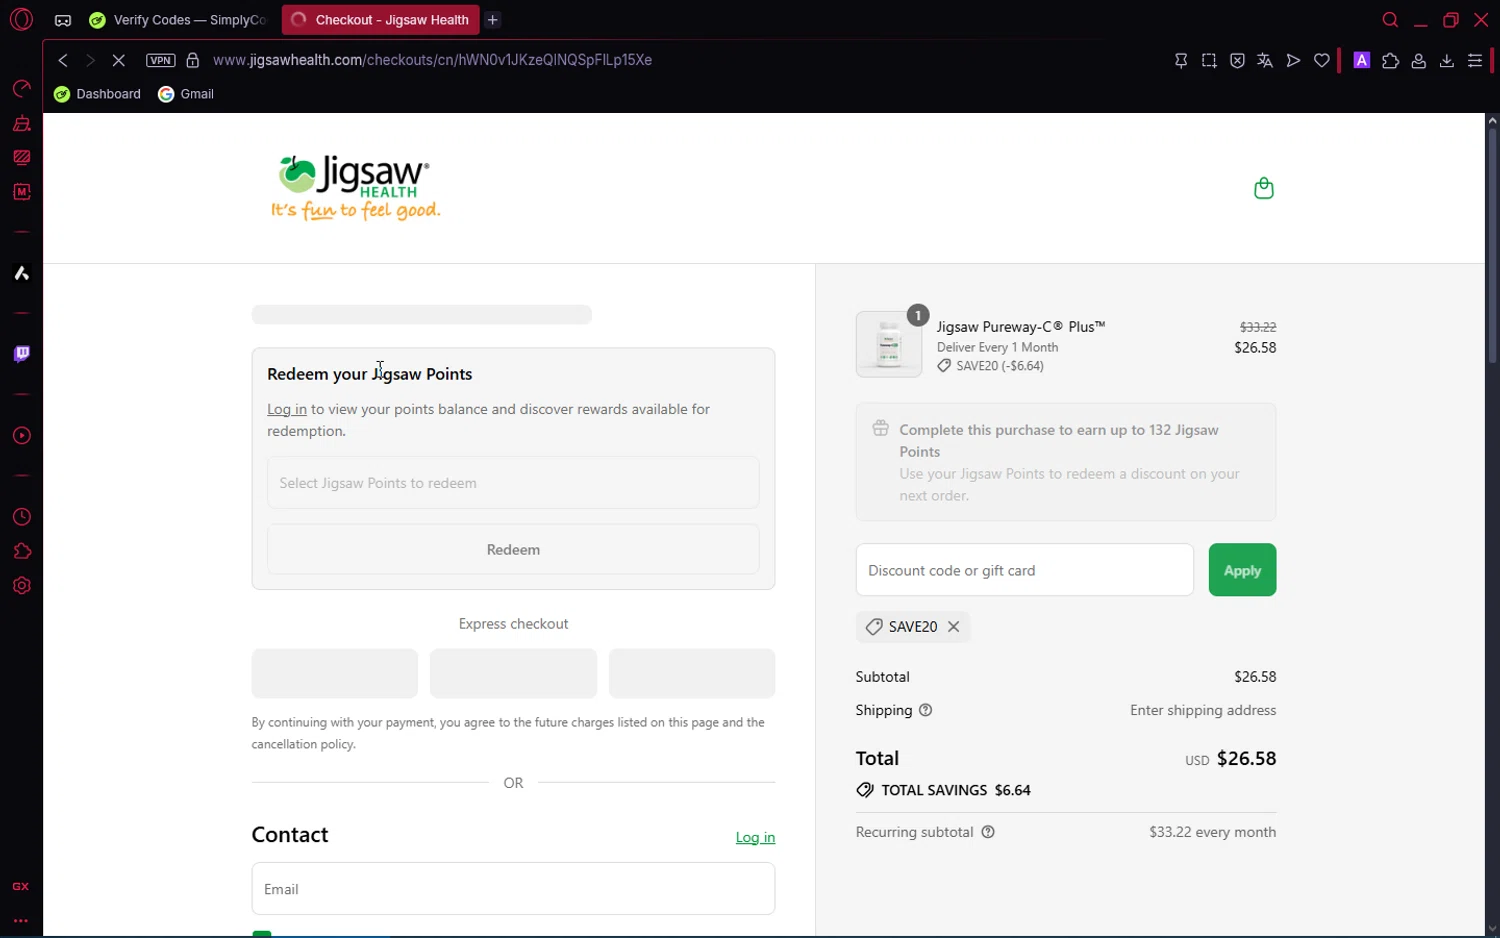Open the Gmail bookmark

click(187, 94)
